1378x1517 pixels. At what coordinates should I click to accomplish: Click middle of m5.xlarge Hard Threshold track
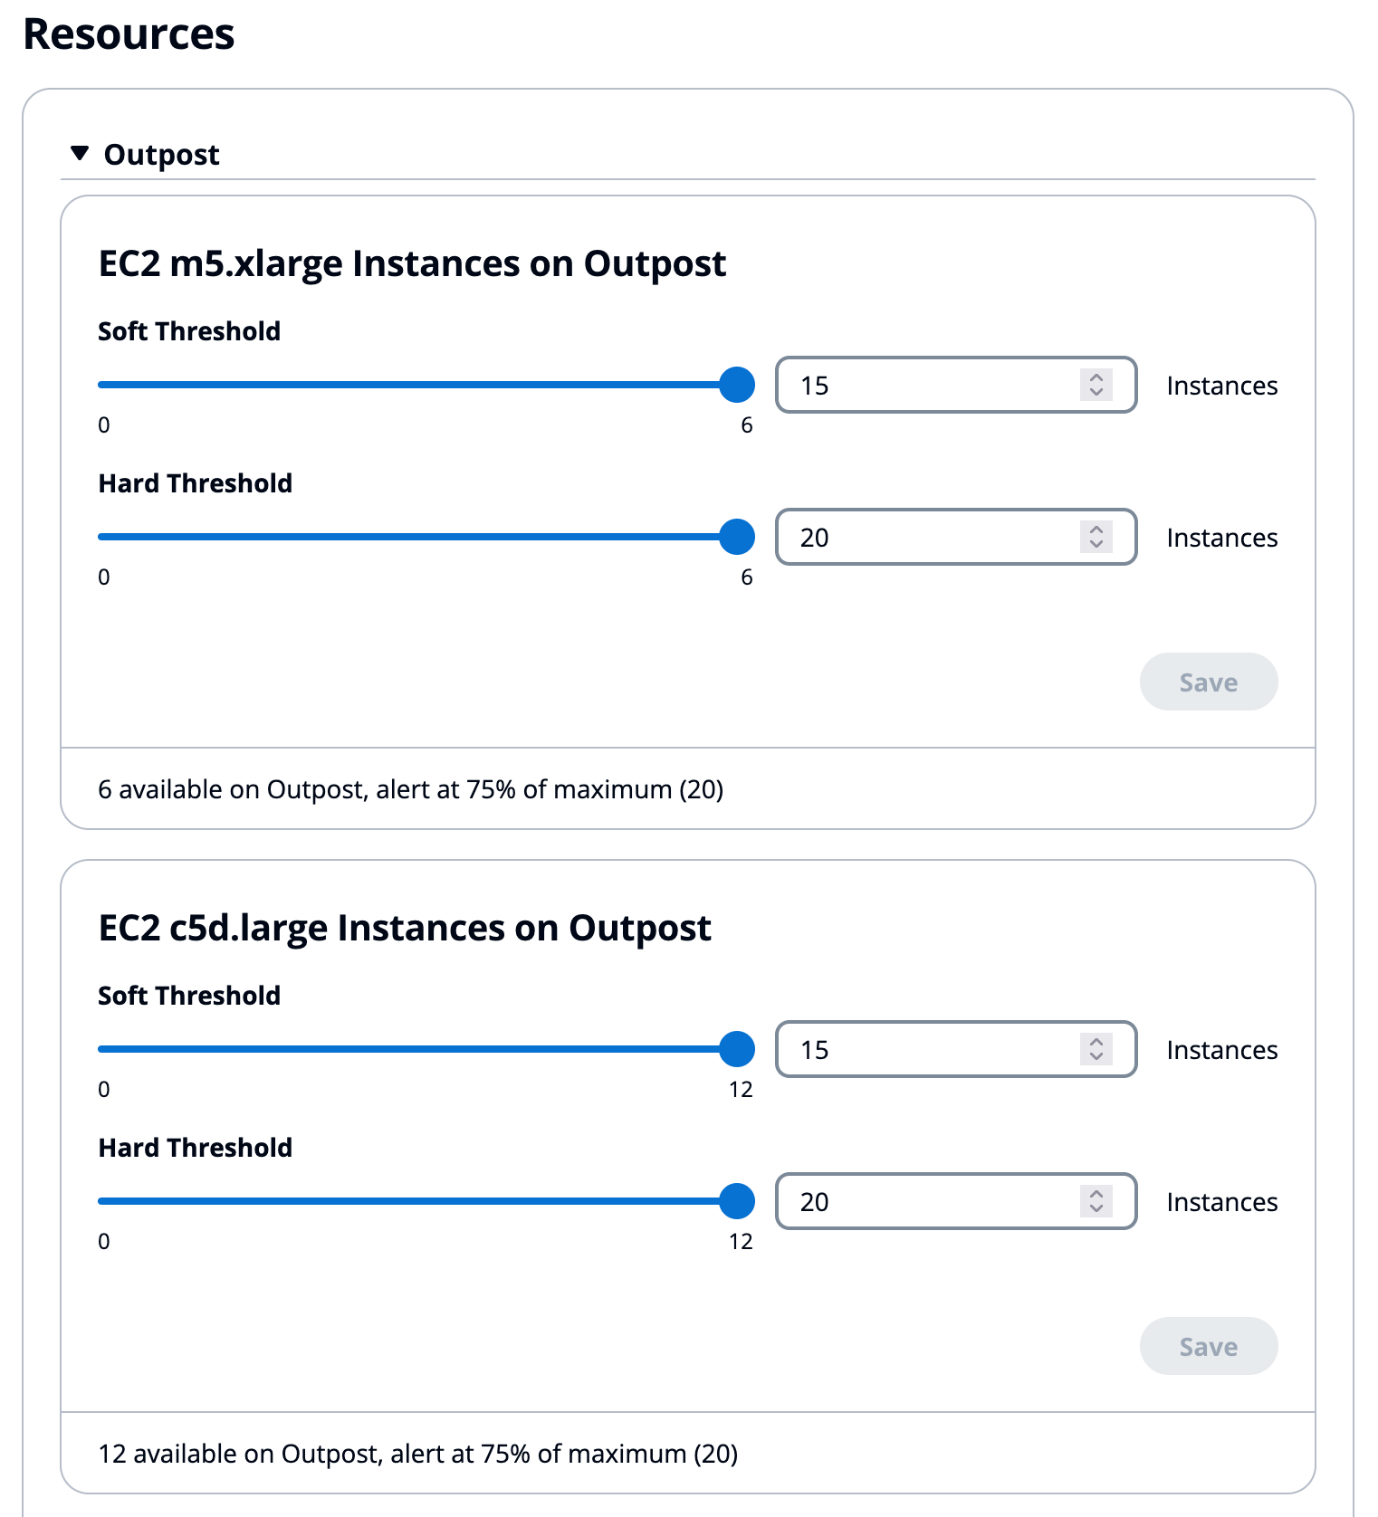coord(417,537)
